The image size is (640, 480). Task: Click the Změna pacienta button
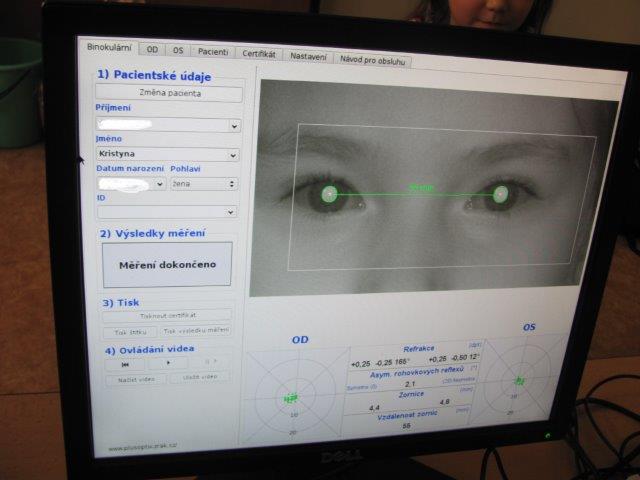169,93
